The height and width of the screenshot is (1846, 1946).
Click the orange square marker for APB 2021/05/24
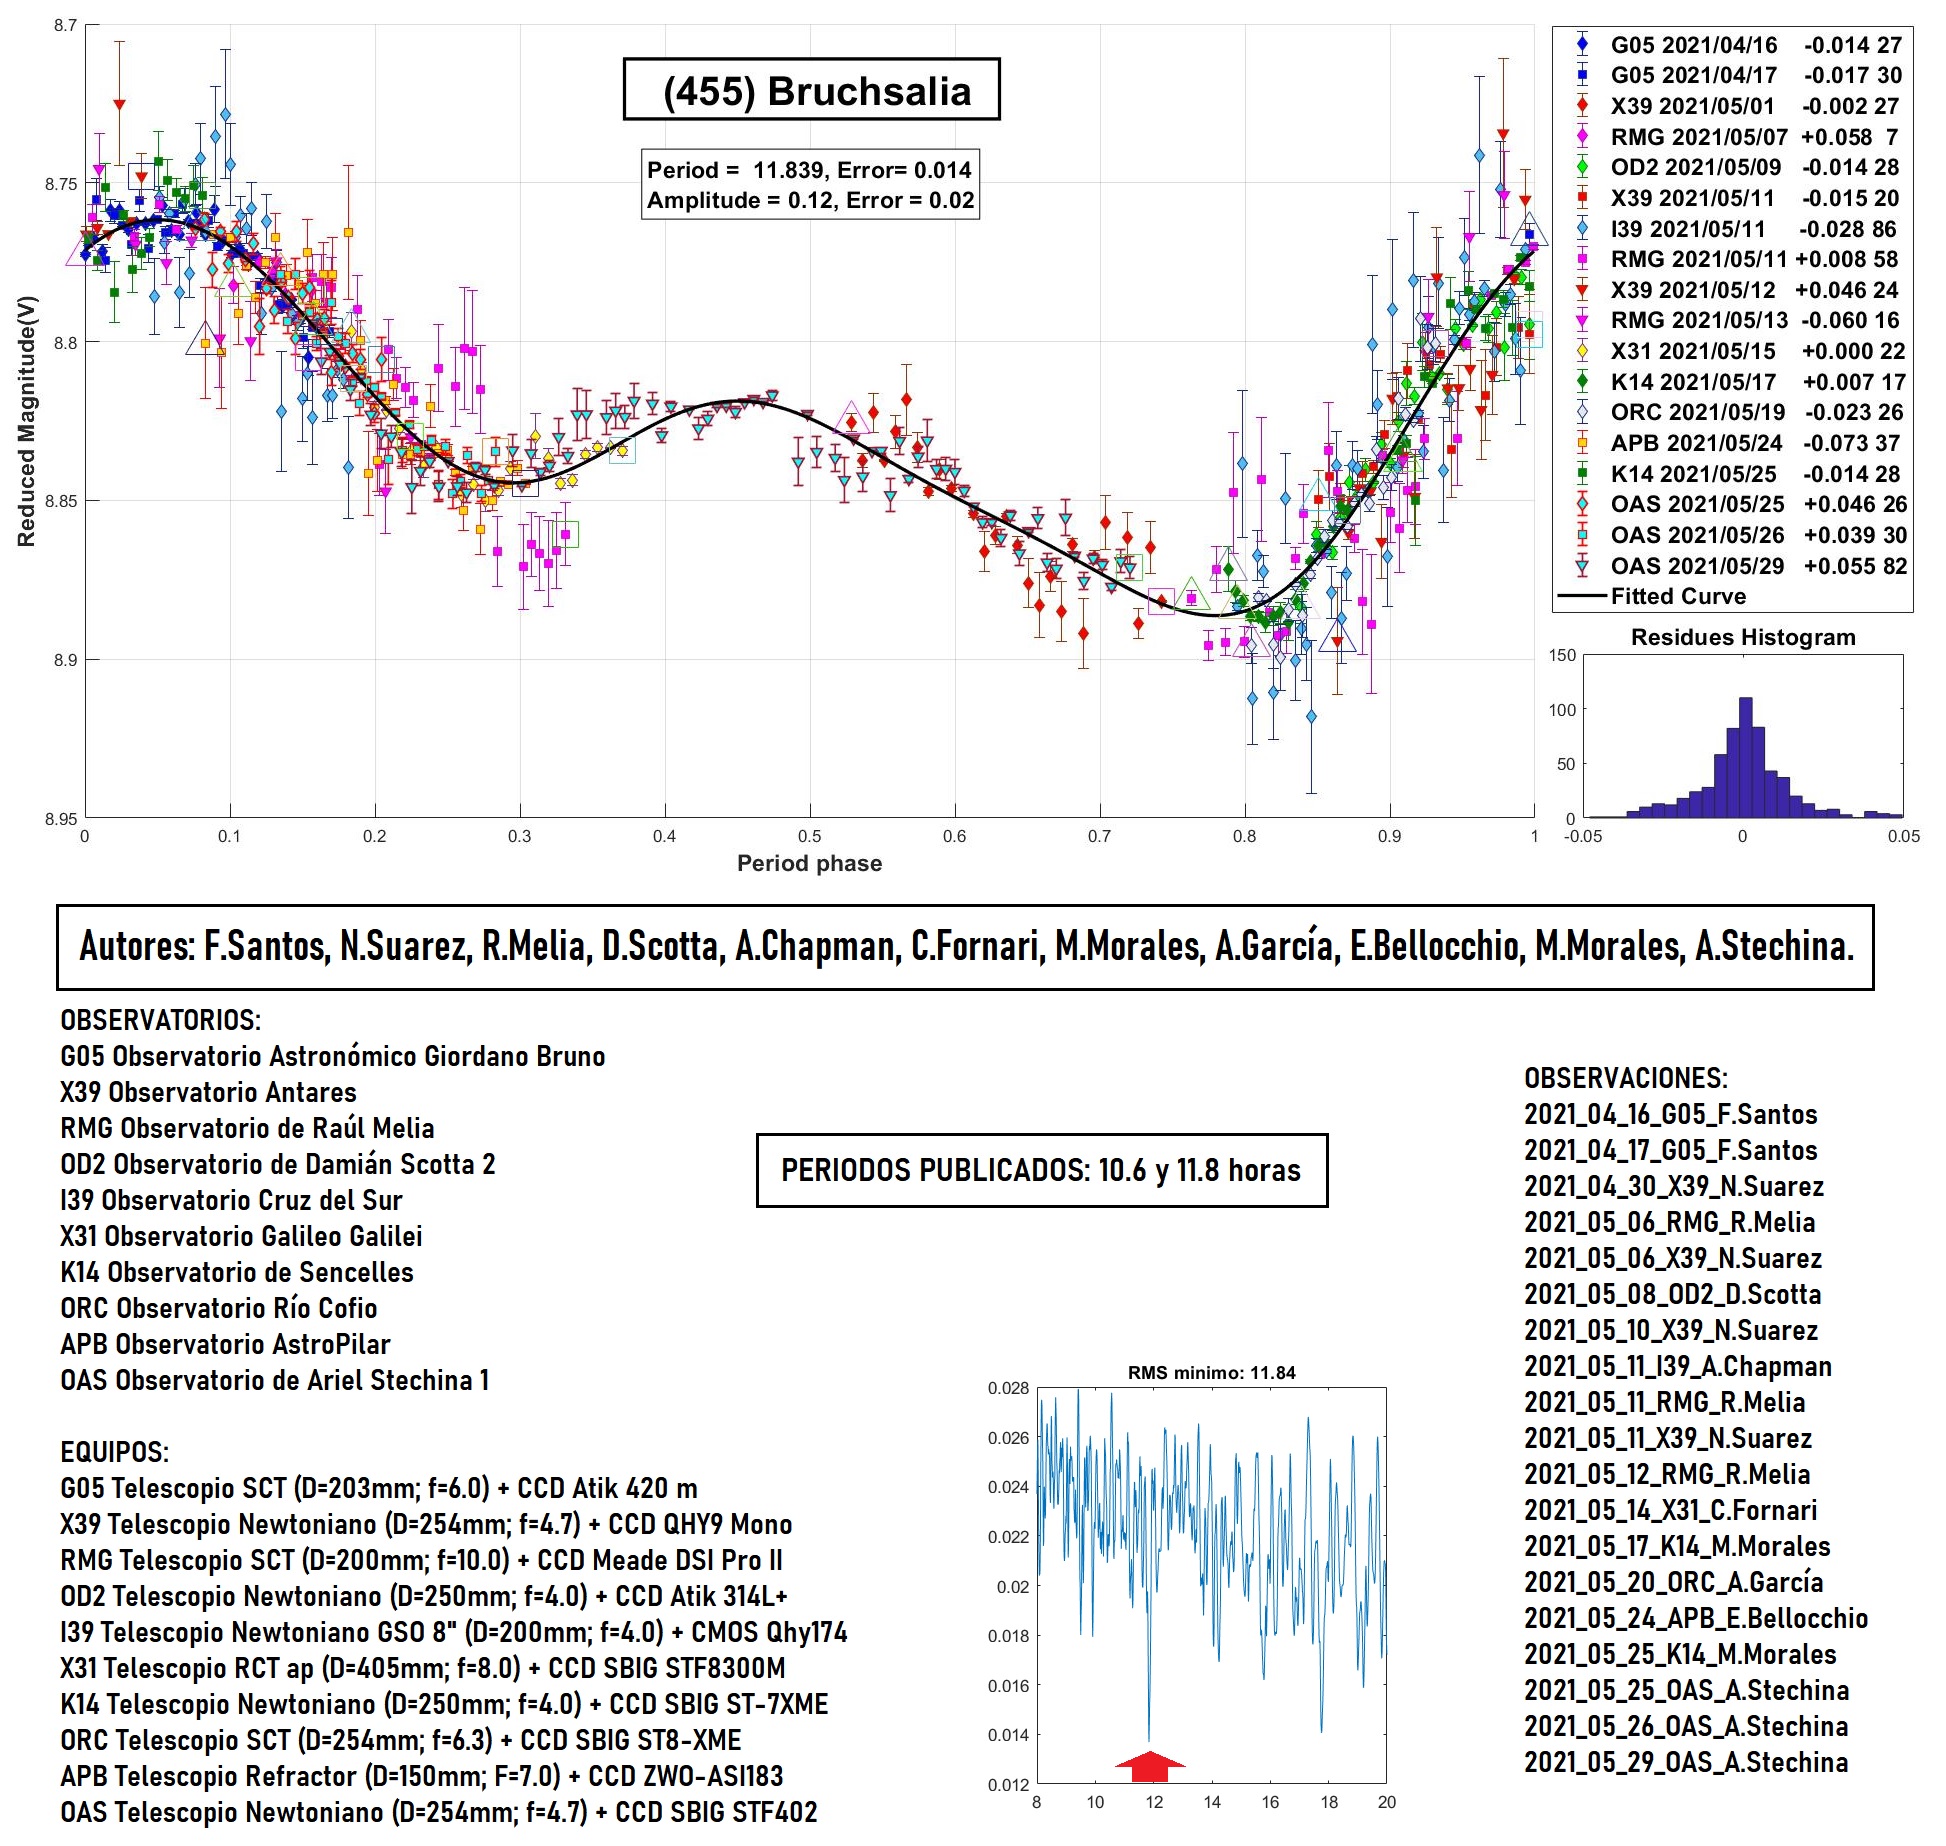point(1582,443)
